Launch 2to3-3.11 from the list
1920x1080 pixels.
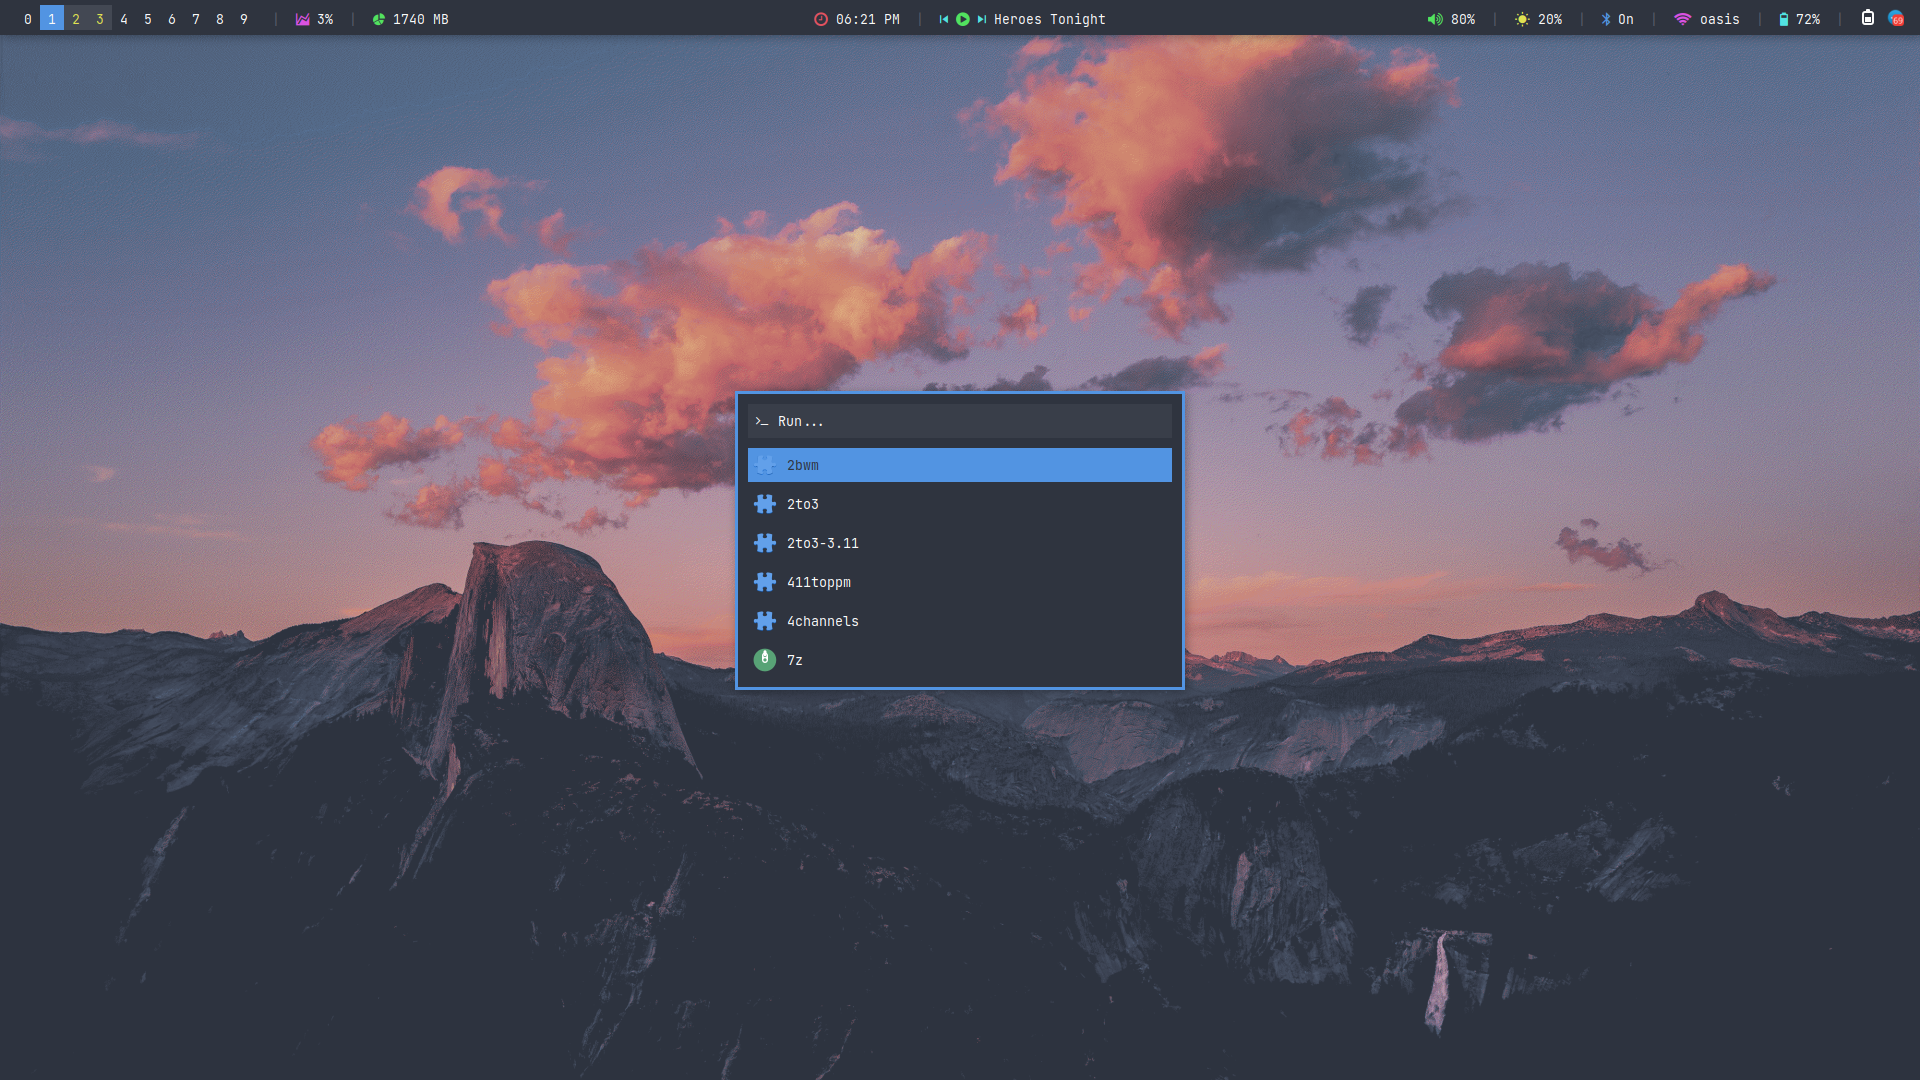click(x=959, y=543)
